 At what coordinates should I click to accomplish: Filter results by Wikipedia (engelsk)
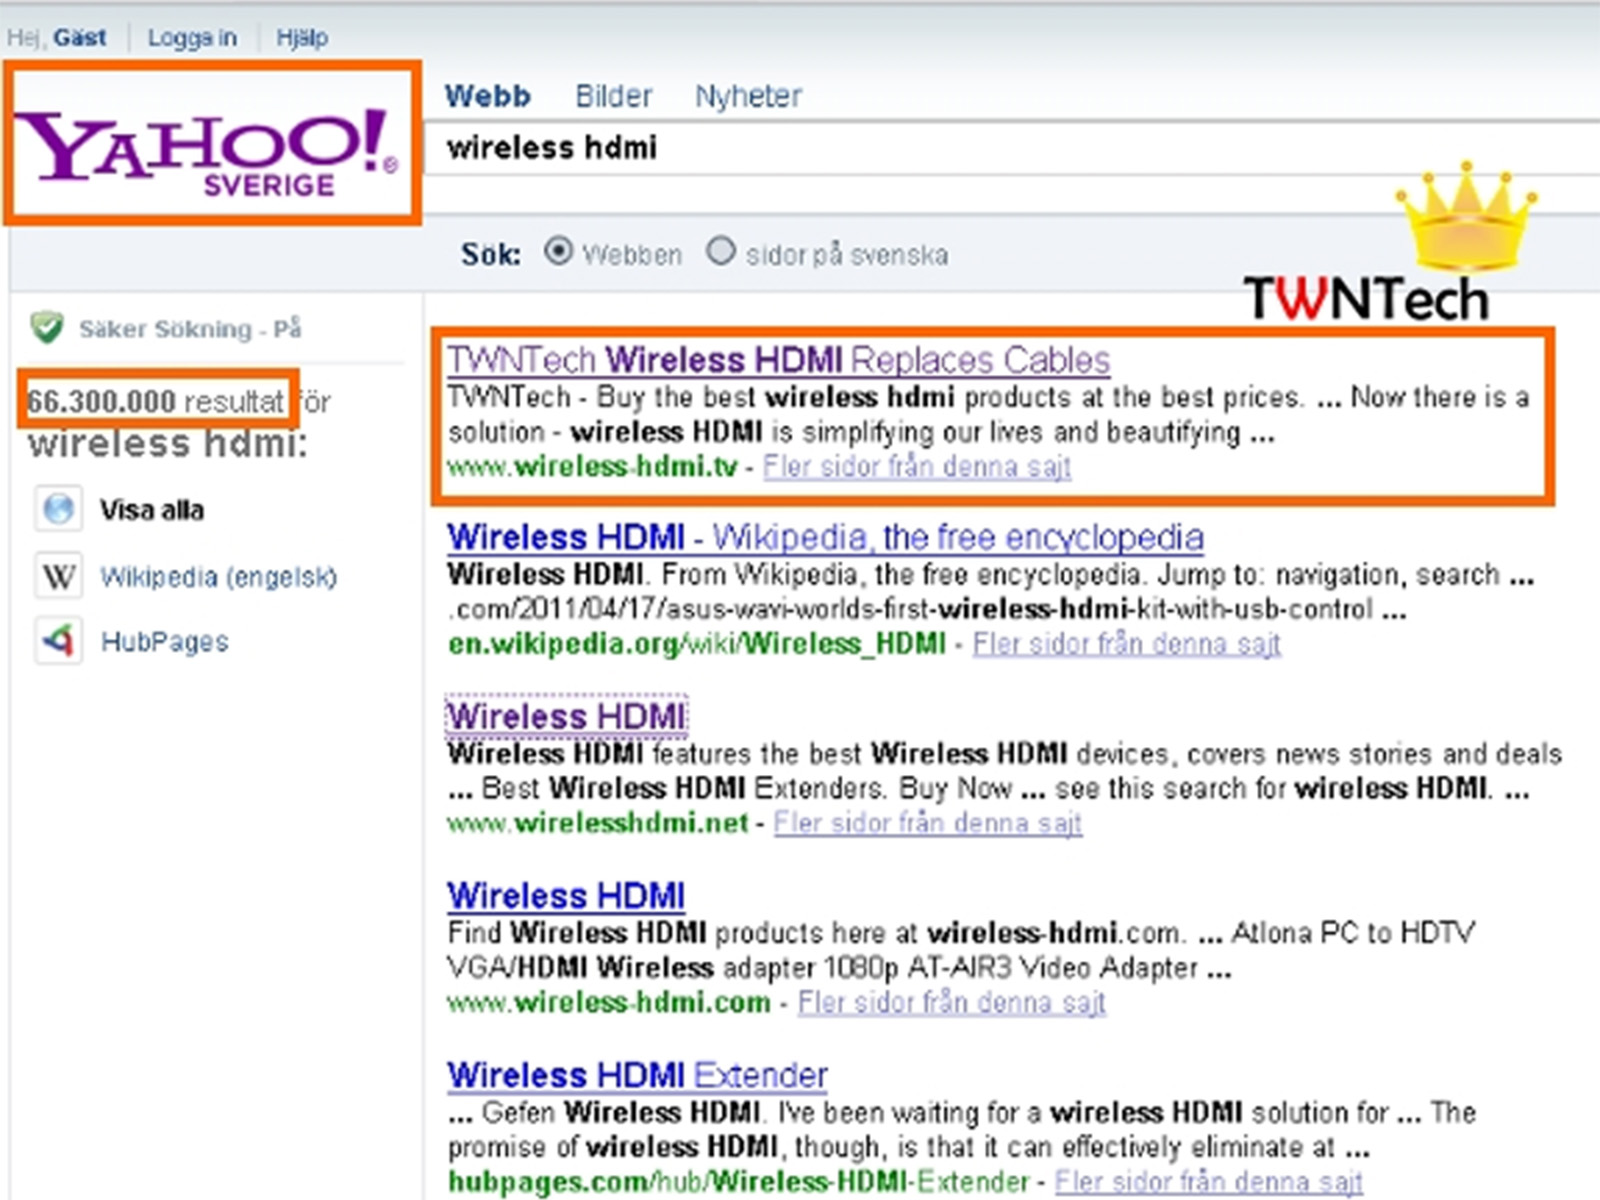[x=218, y=577]
